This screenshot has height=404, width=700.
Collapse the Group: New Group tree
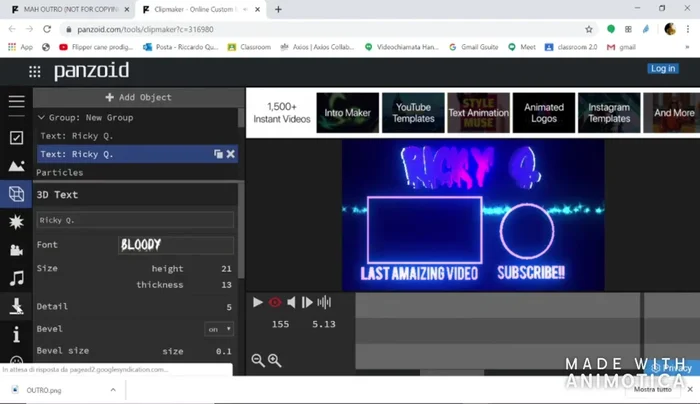41,117
